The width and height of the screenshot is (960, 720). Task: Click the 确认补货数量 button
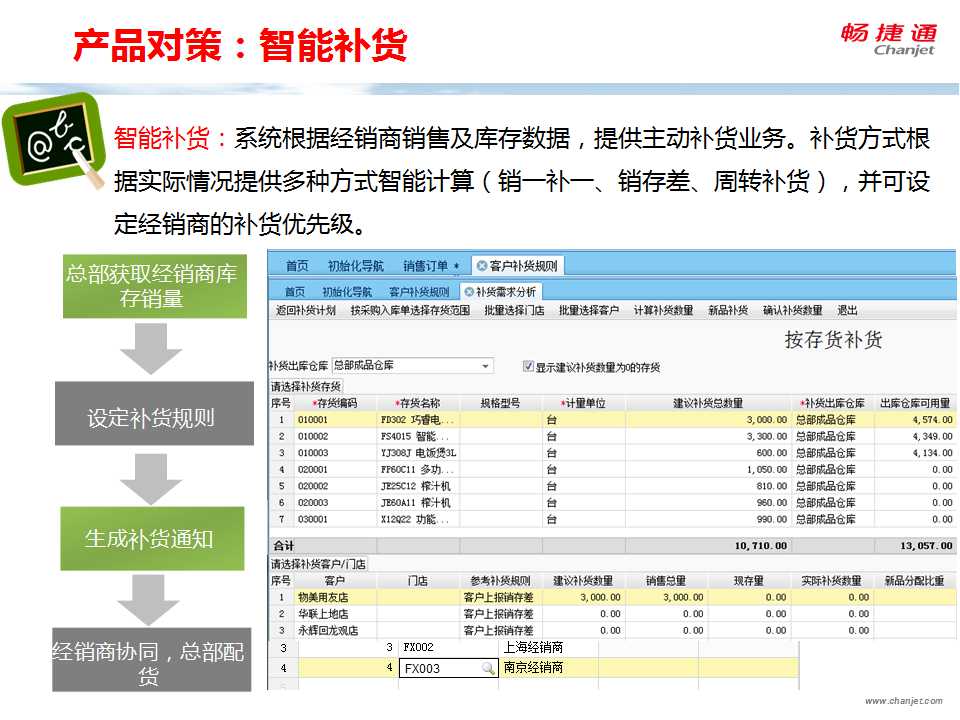pyautogui.click(x=793, y=311)
